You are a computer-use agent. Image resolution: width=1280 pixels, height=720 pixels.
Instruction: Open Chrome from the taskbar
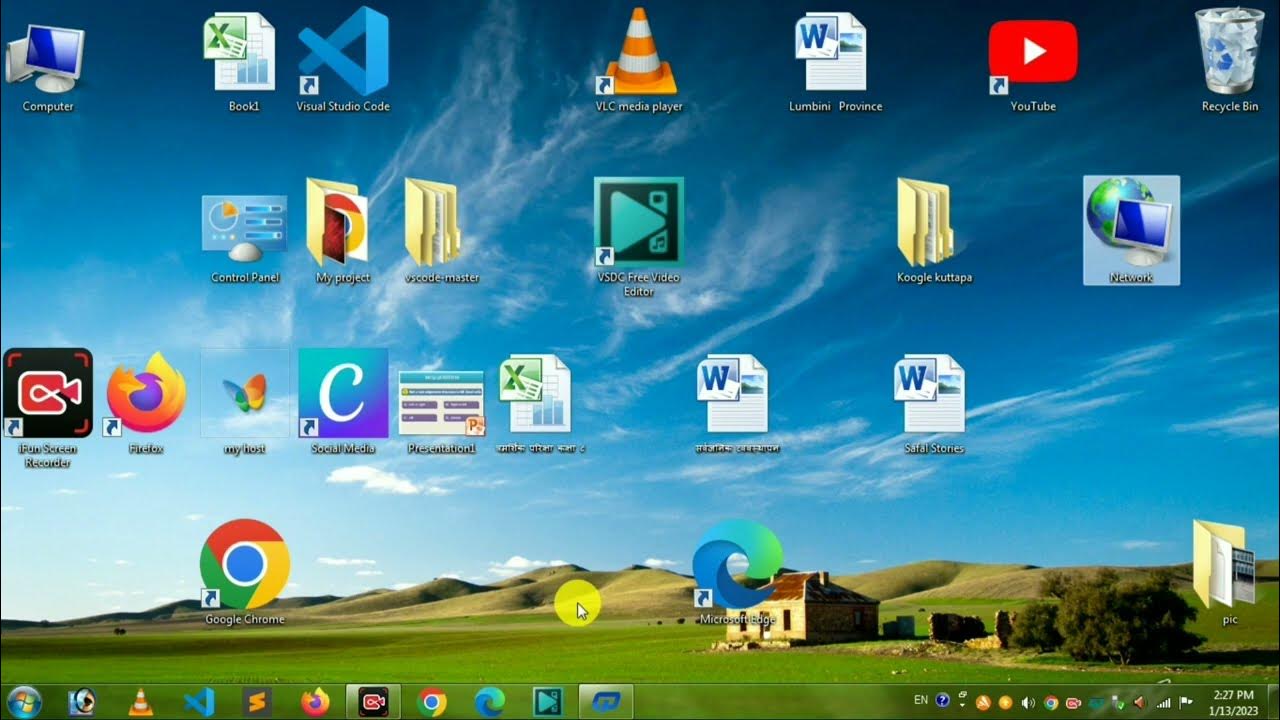[x=432, y=702]
